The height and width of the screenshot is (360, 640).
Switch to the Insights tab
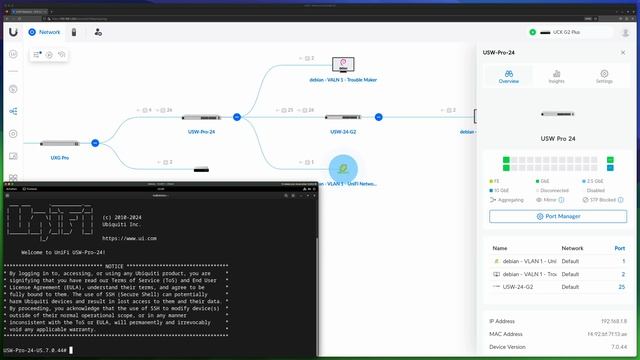tap(556, 76)
